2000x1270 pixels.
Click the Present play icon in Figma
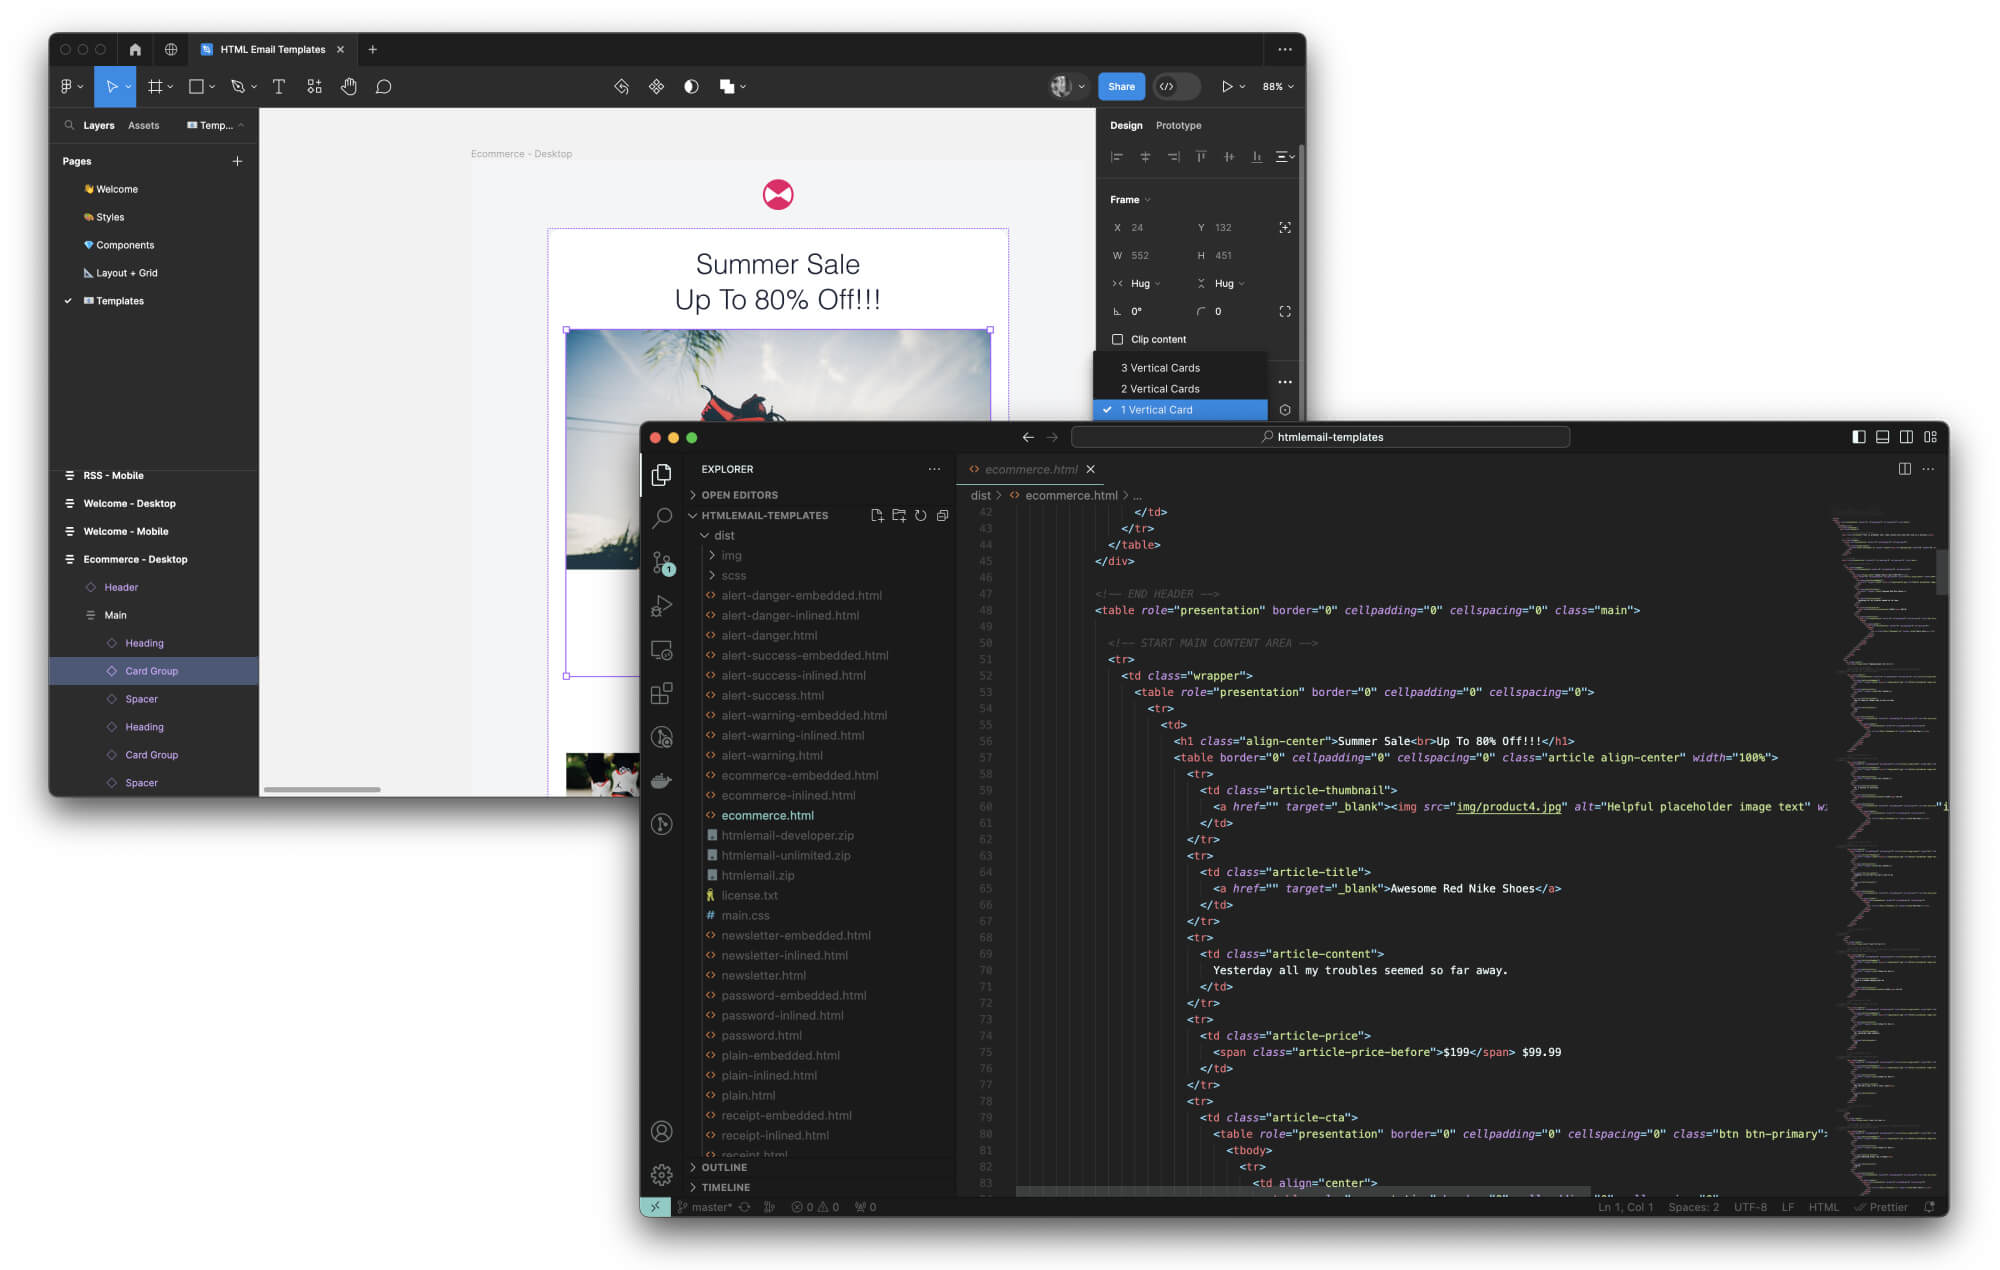tap(1227, 87)
